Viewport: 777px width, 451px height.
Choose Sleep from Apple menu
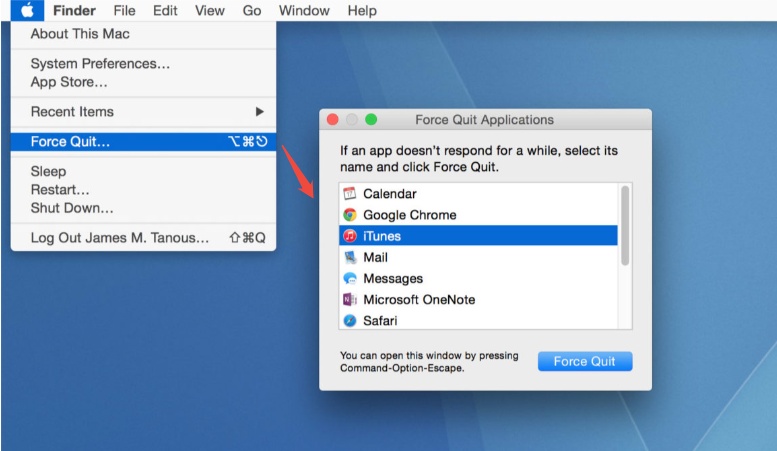coord(143,171)
